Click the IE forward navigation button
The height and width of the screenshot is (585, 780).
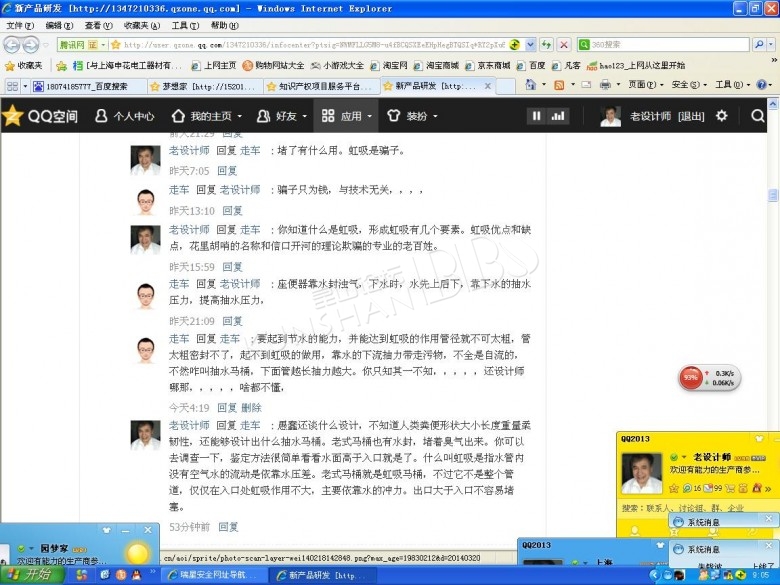31,45
